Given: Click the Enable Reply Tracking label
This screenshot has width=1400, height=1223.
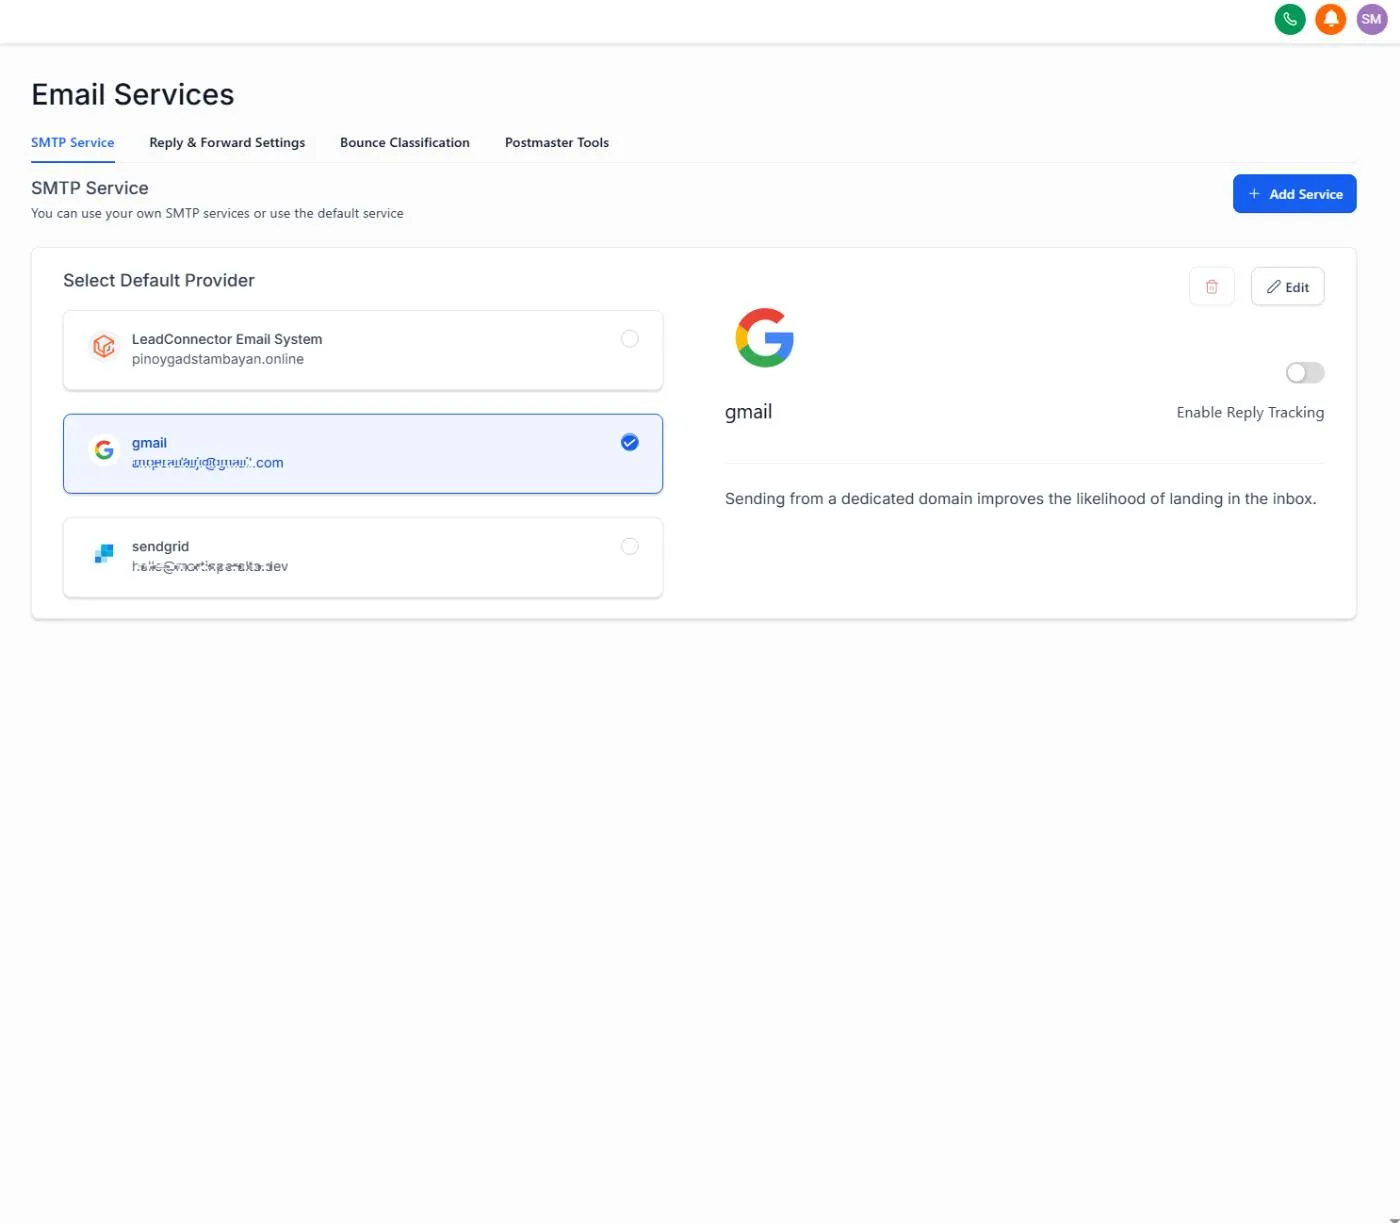Looking at the screenshot, I should click(1250, 413).
